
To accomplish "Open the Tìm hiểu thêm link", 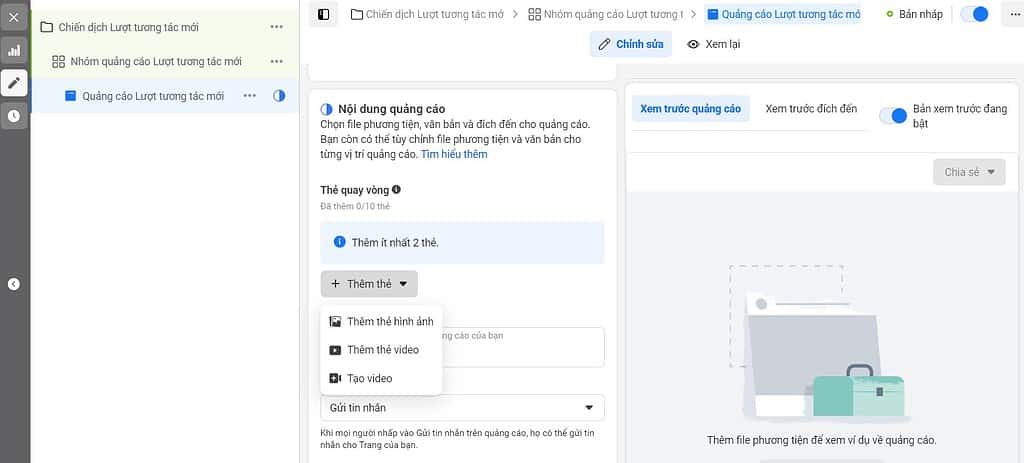I will [453, 155].
